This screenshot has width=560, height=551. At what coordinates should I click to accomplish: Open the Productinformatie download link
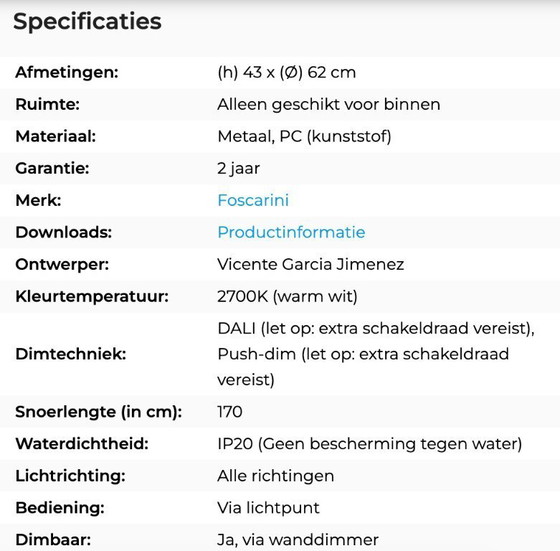click(x=291, y=232)
